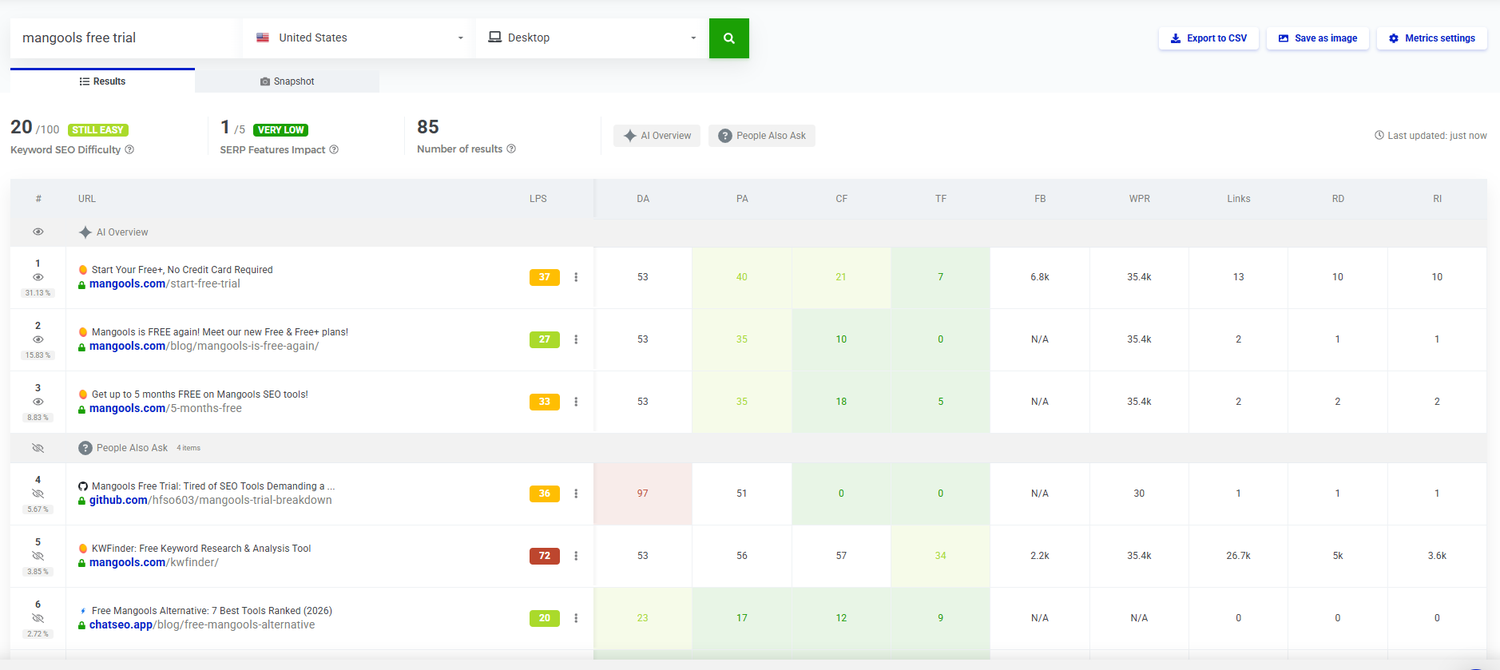Screen dimensions: 1500x670
Task: Open three-dot menu for github.com row
Action: pyautogui.click(x=576, y=494)
